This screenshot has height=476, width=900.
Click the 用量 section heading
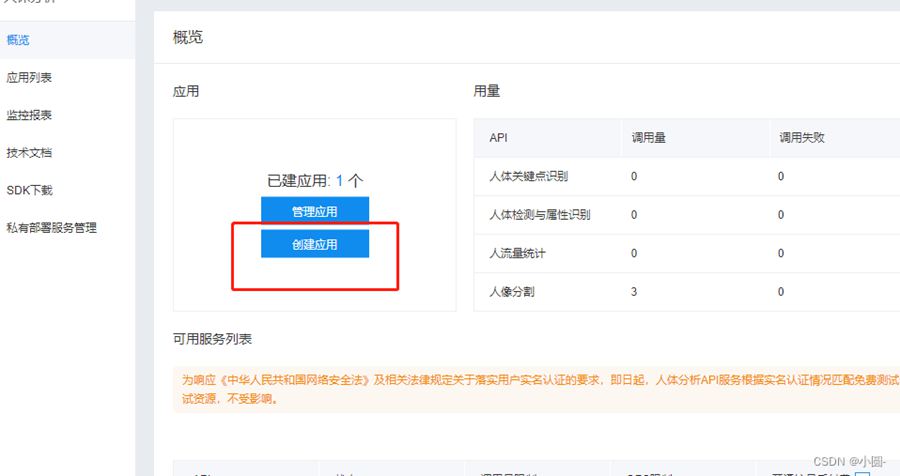coord(486,91)
